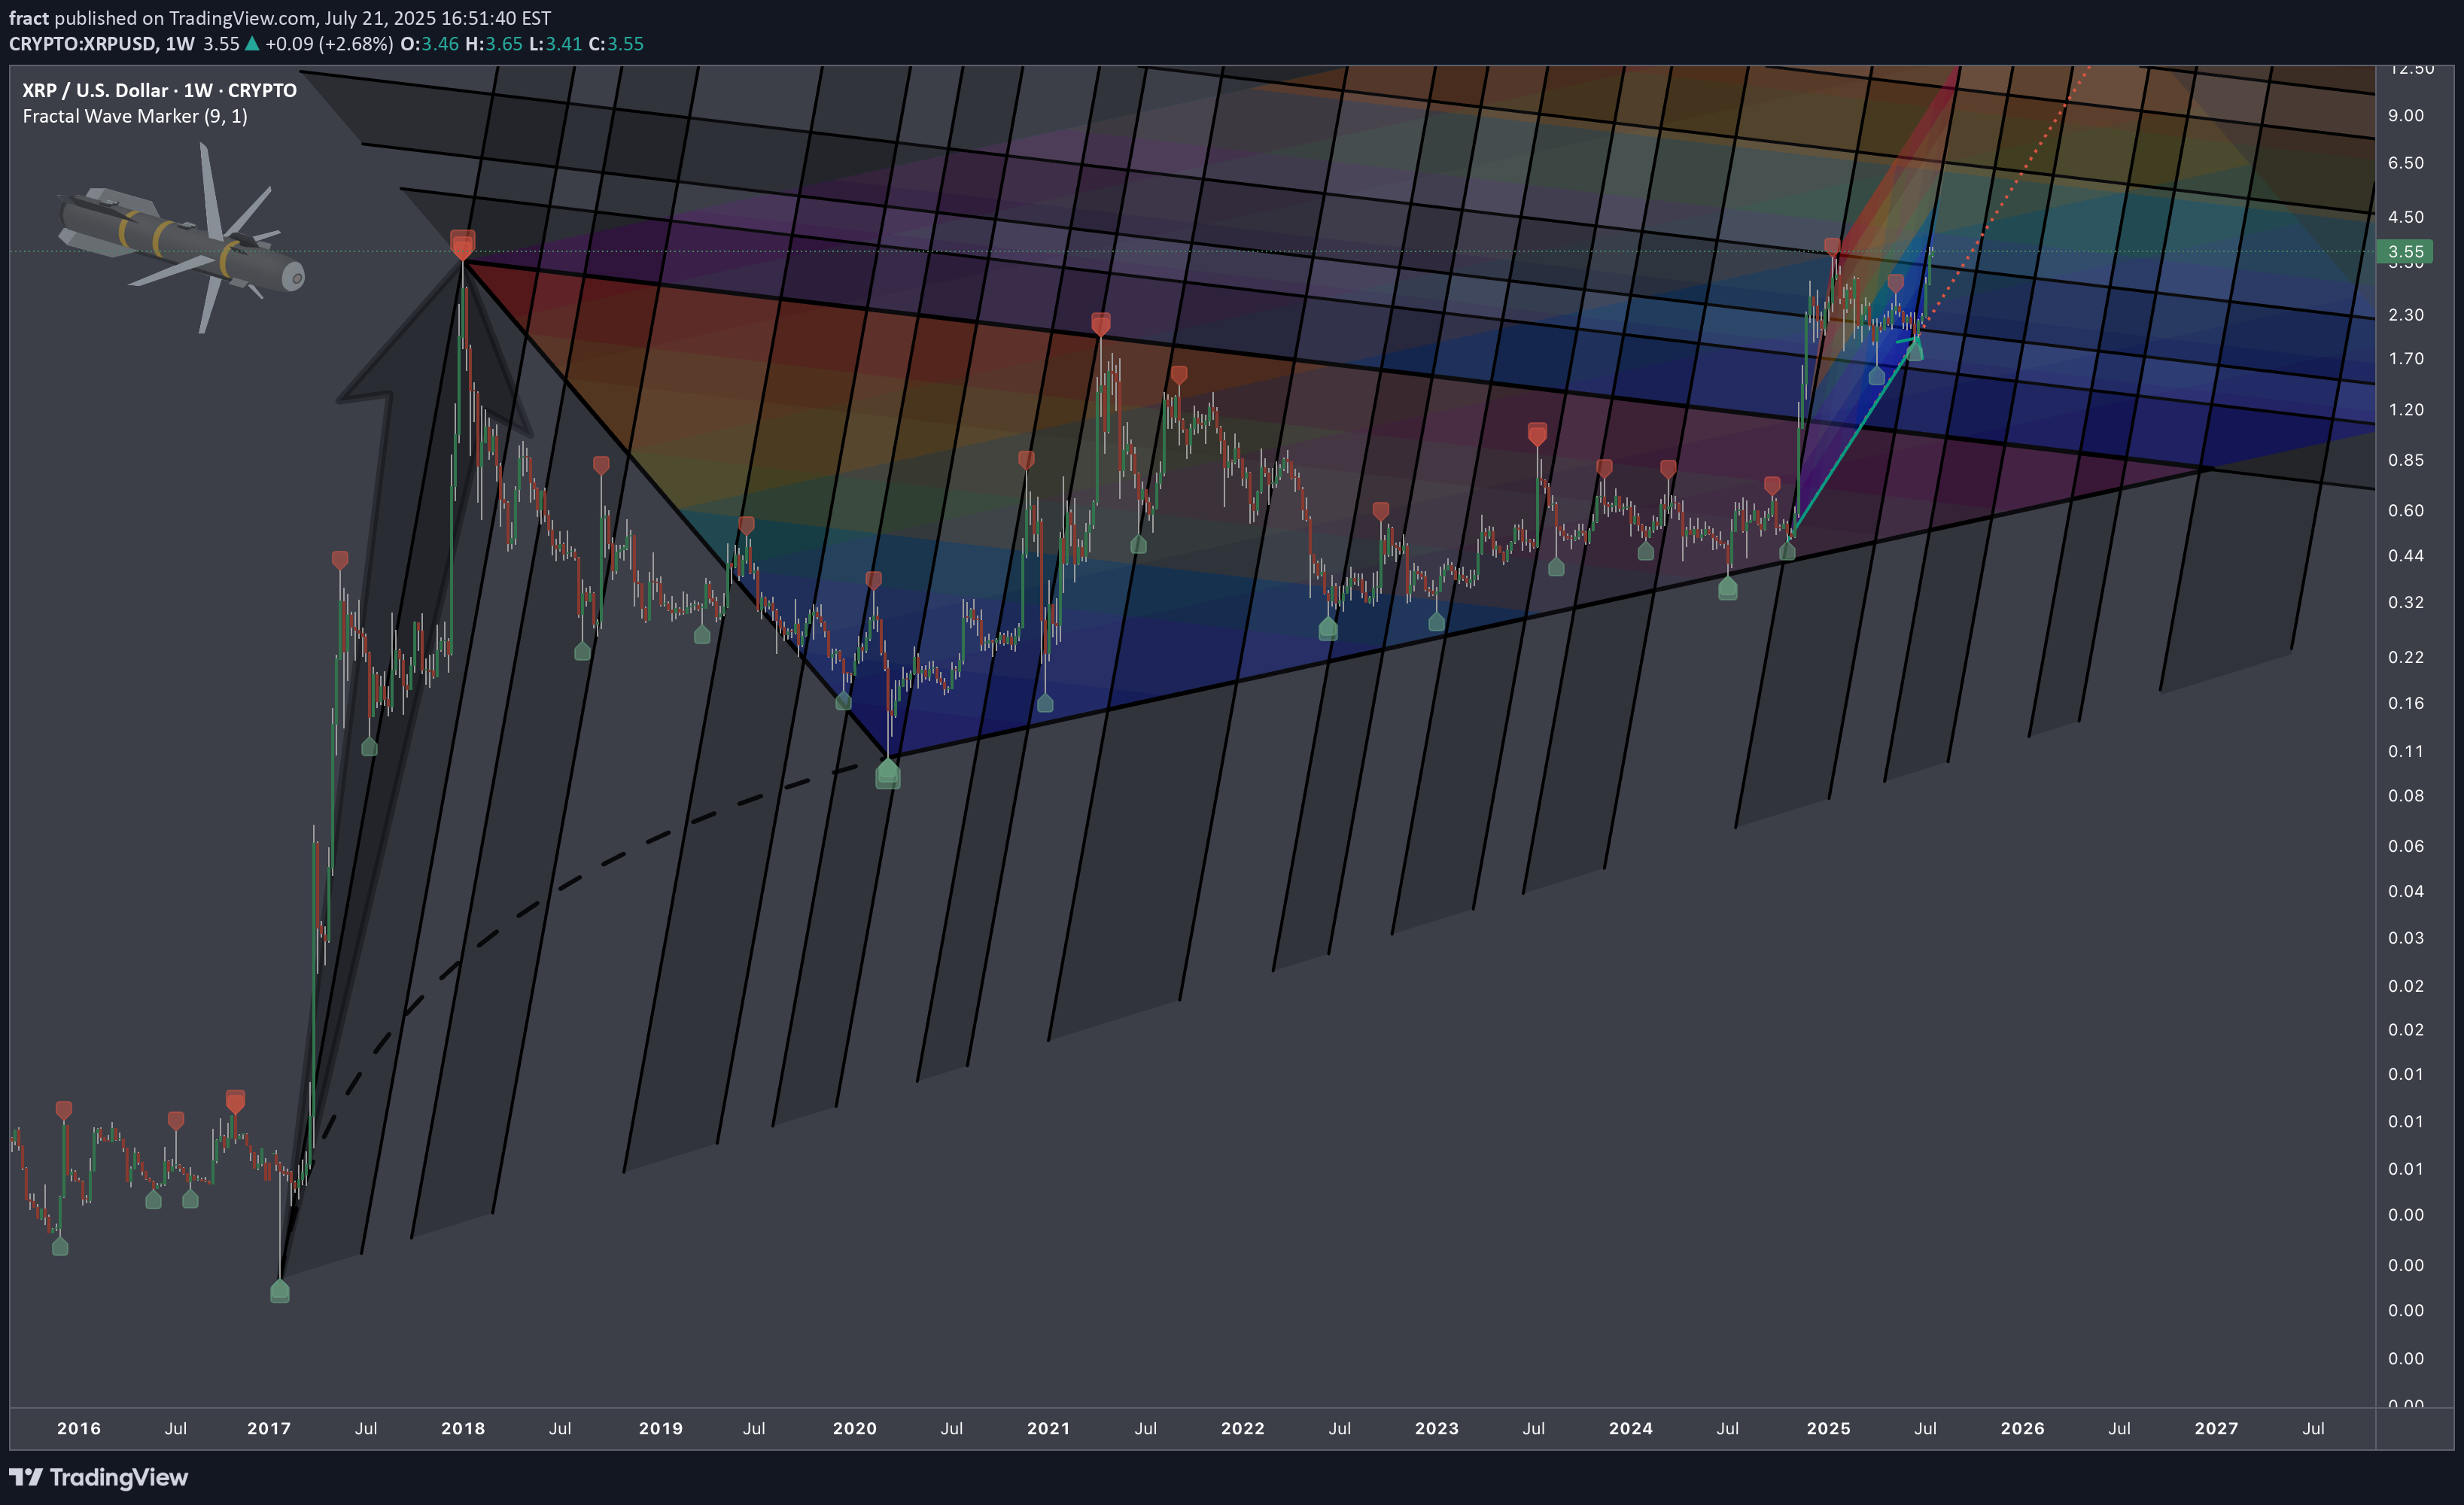This screenshot has width=2464, height=1505.
Task: Click the 1.20 price axis label
Action: tap(2406, 410)
